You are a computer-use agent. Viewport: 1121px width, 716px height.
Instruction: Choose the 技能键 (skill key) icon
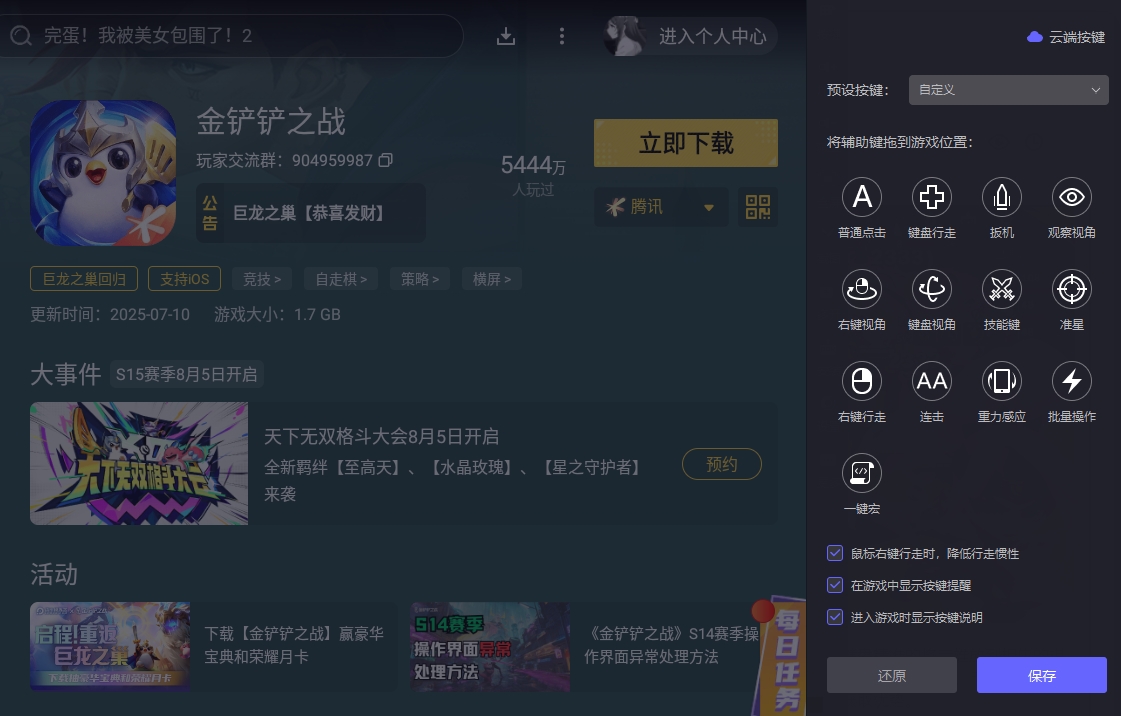pos(1002,289)
